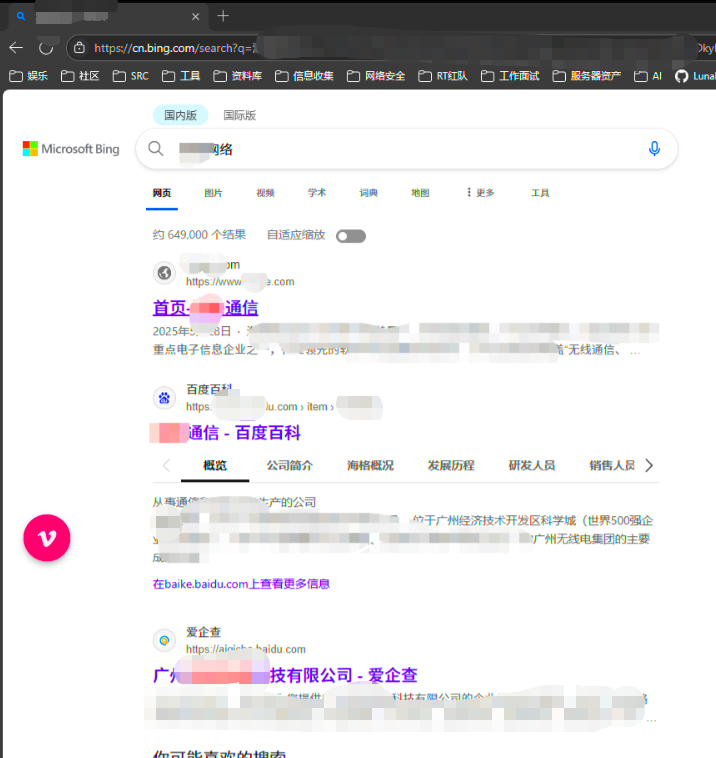The width and height of the screenshot is (716, 758).
Task: Click the pink floating v button
Action: tap(47, 538)
